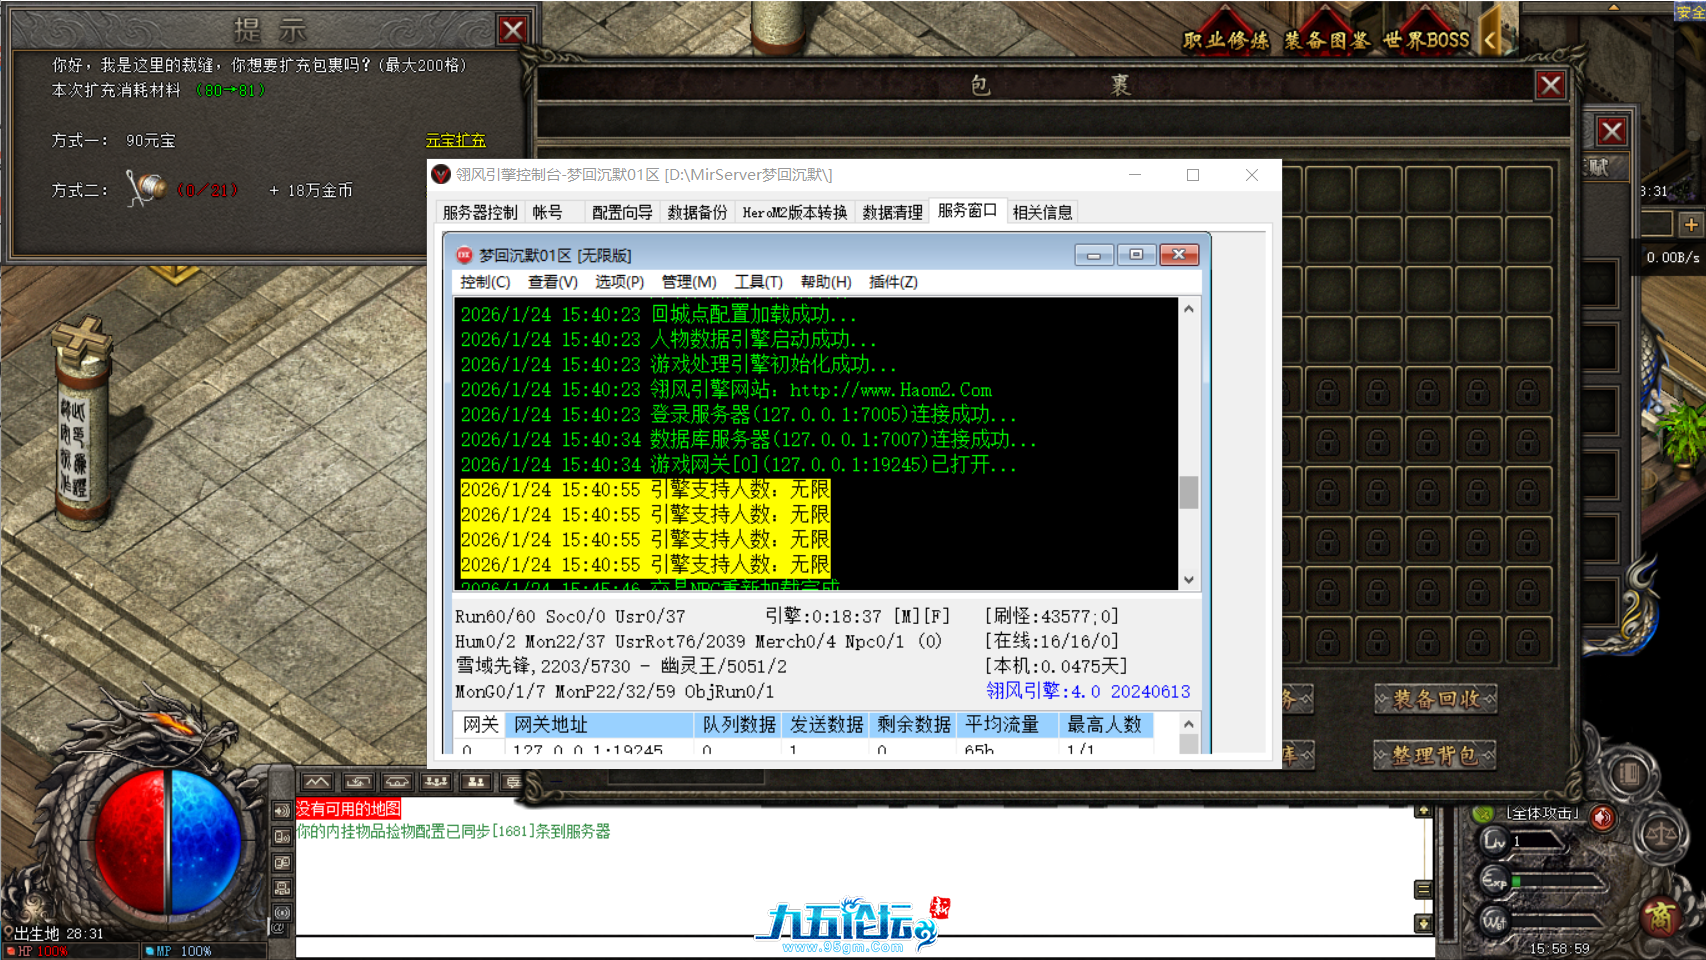
Task: Expand the 工具(T) menu
Action: pos(758,282)
